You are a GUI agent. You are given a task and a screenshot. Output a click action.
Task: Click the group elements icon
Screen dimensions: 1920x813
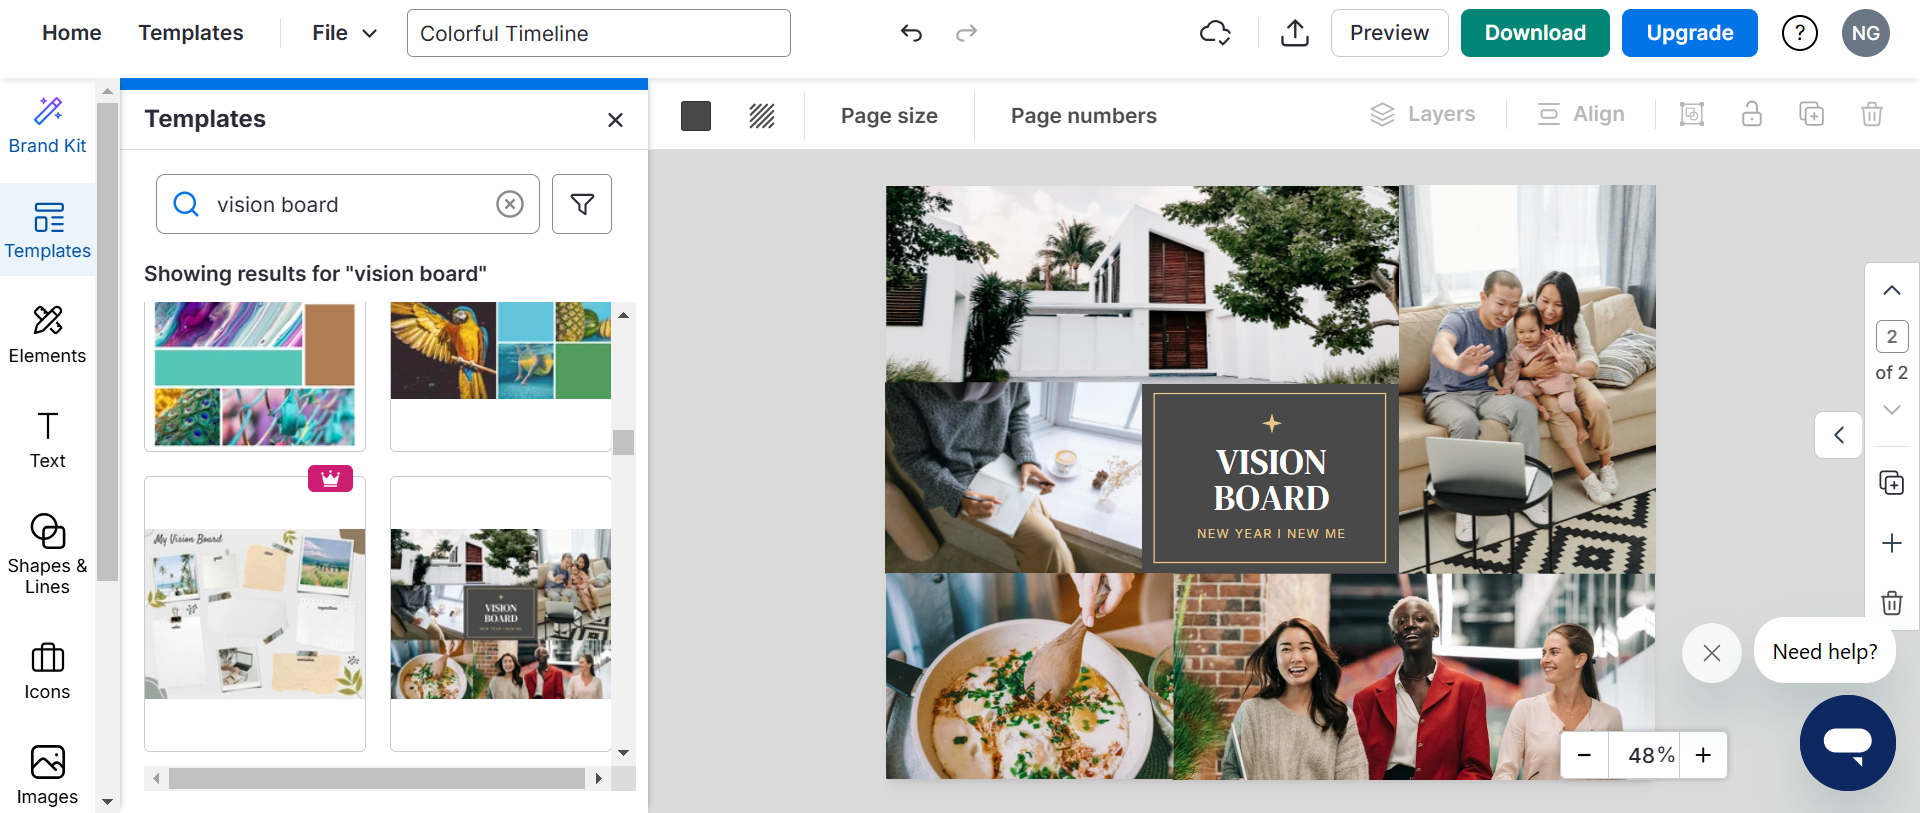tap(1692, 114)
